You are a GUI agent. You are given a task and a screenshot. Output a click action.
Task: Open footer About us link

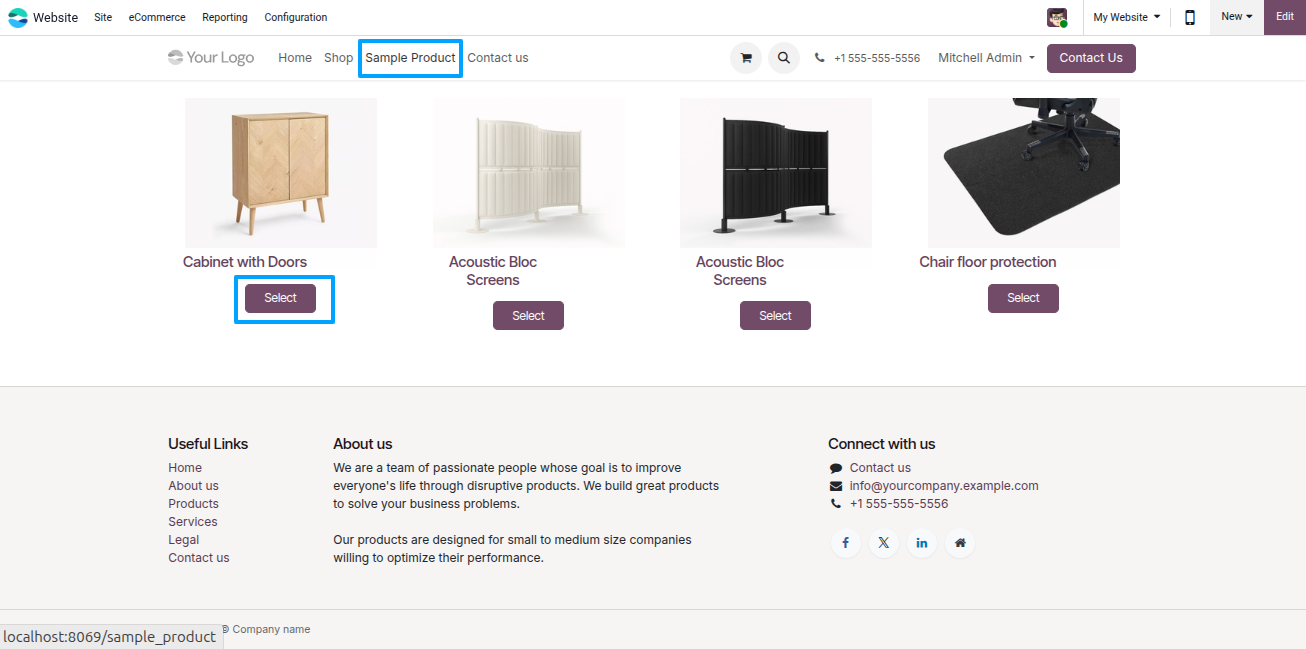[193, 486]
